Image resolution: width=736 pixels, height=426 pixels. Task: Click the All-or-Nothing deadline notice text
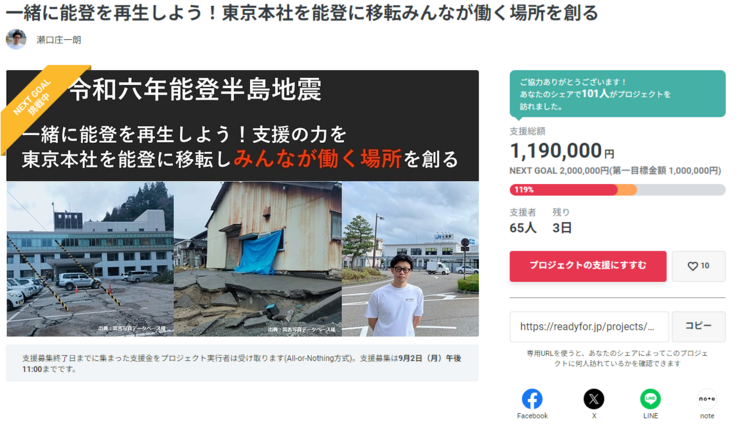242,363
